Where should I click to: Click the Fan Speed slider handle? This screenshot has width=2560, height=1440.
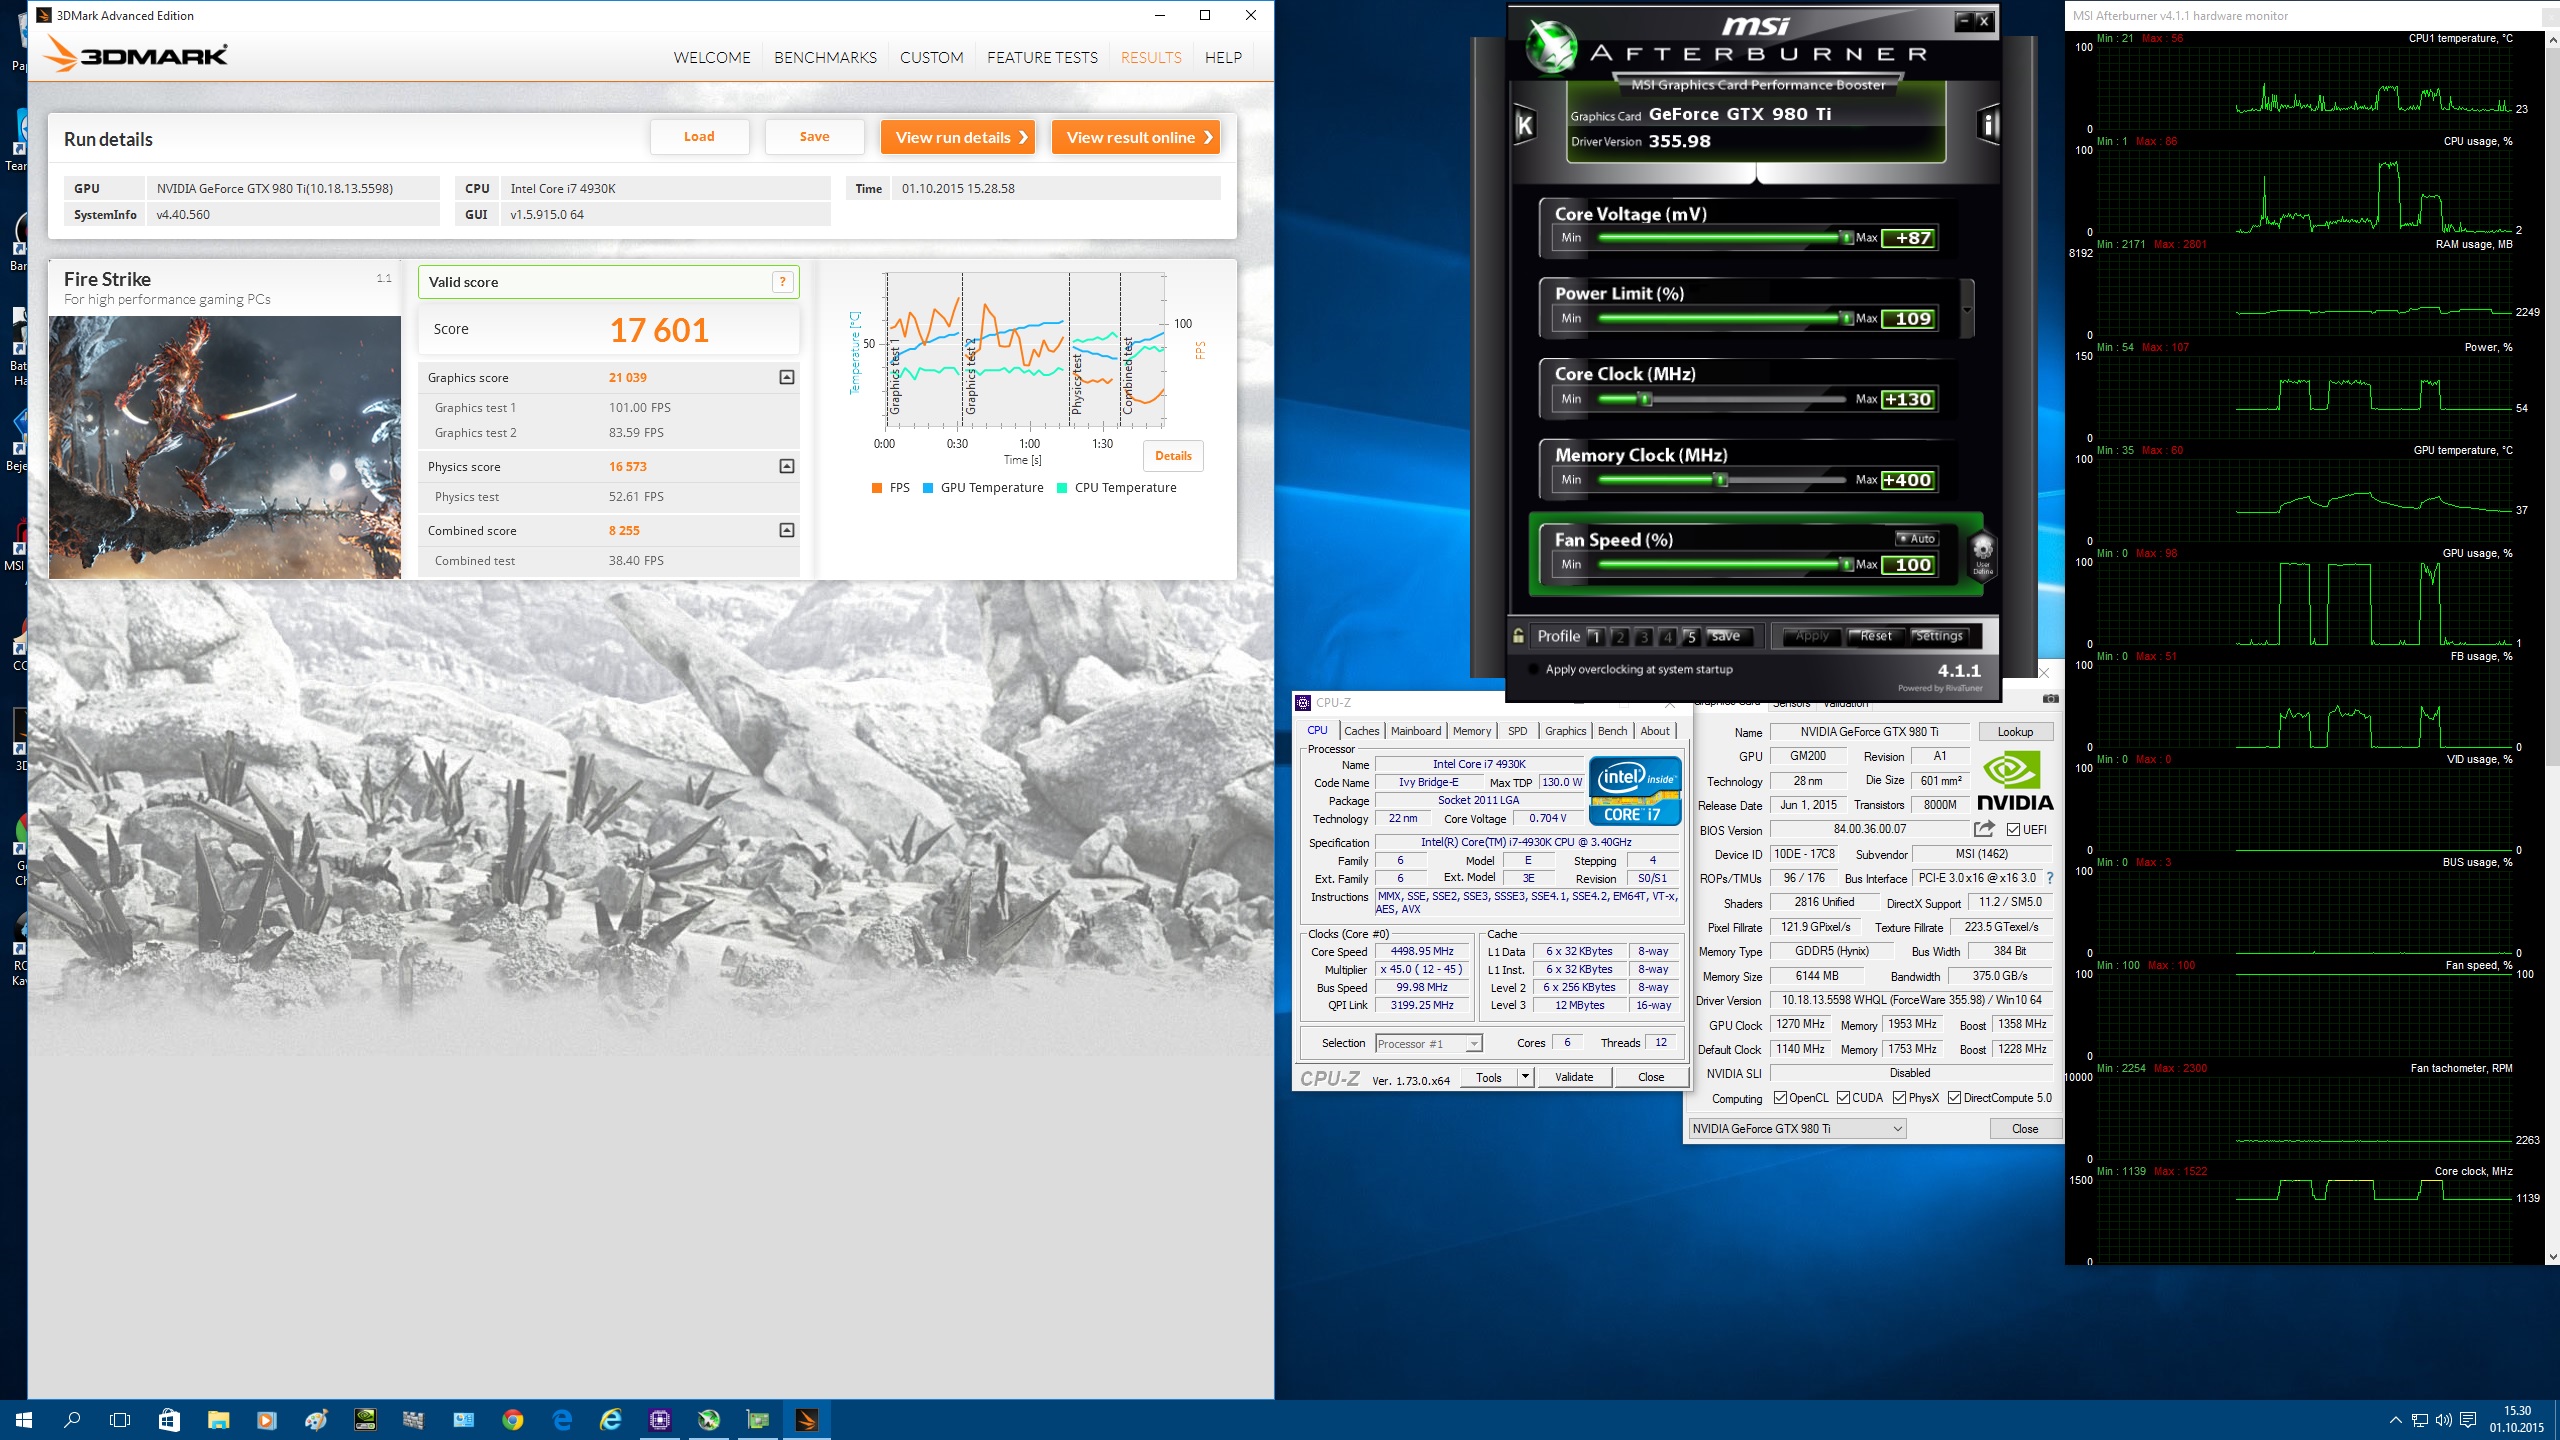1846,564
